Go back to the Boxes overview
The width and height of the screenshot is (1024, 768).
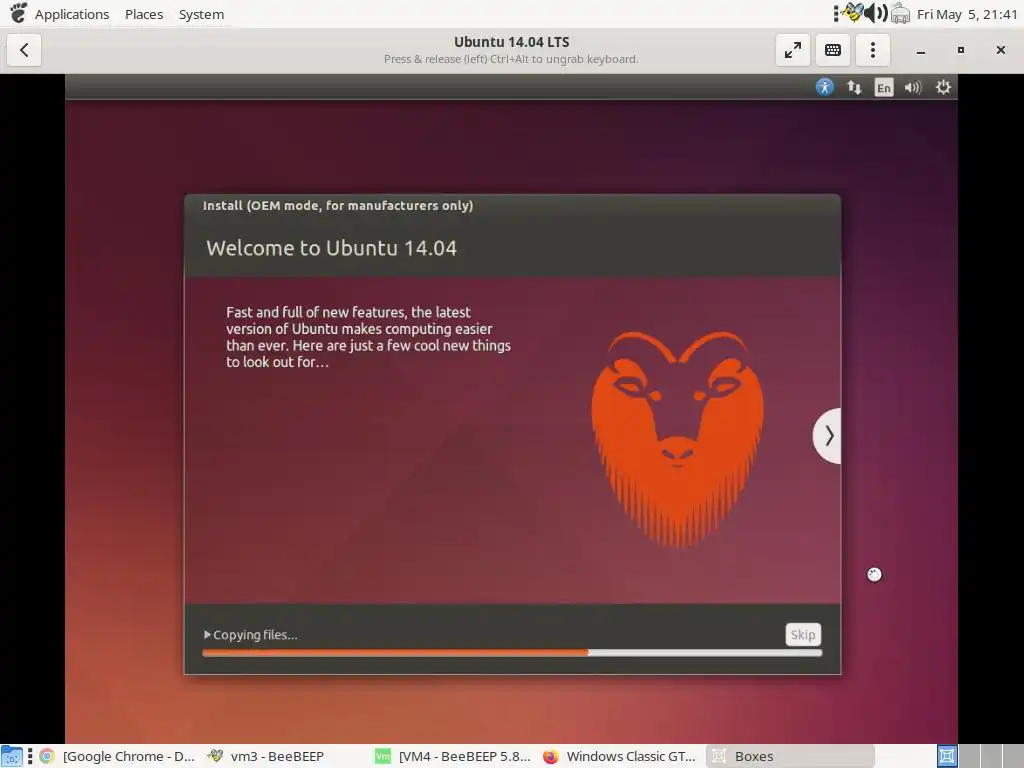click(x=24, y=50)
